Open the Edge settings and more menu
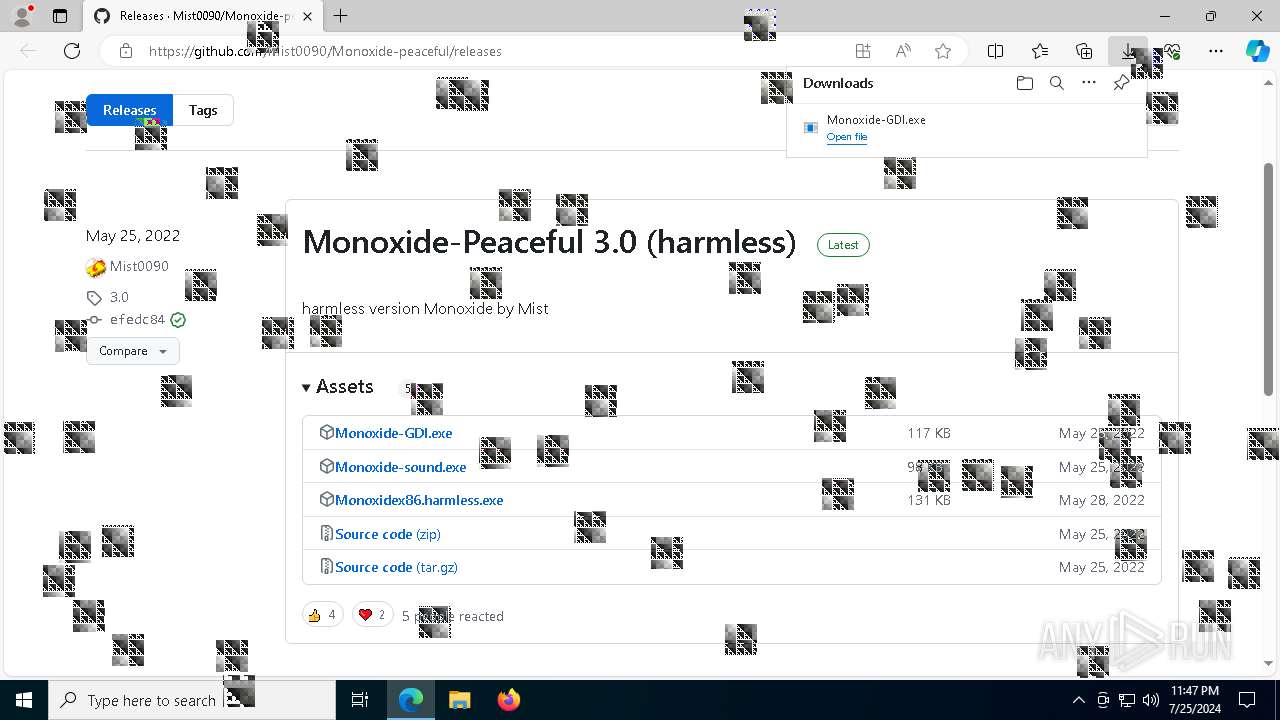The image size is (1280, 720). pos(1216,51)
